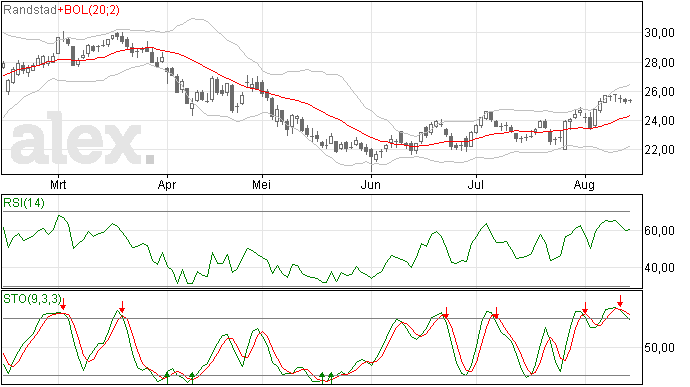Screen dimensions: 690x387
Task: Click the STO(9,3,3) panel label
Action: pyautogui.click(x=31, y=299)
